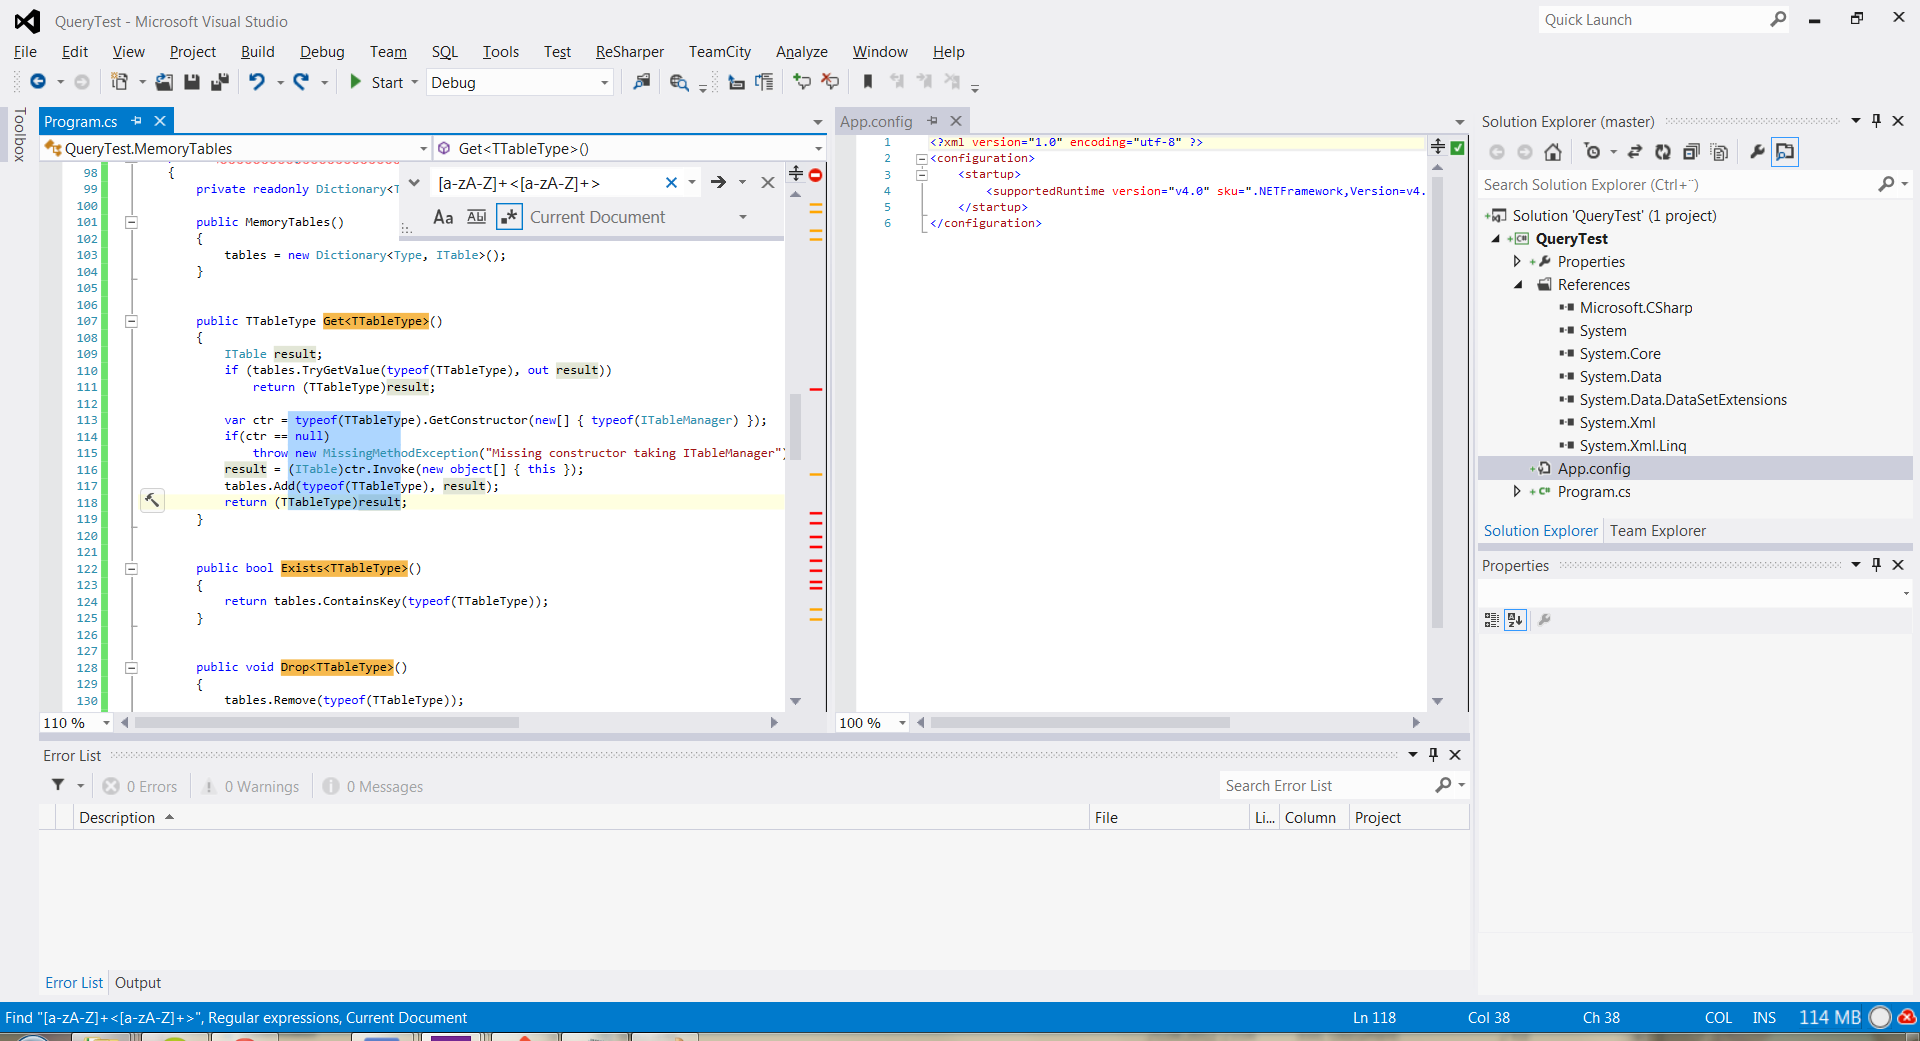The image size is (1920, 1041).
Task: Click the Search Solution Explorer field
Action: click(1678, 185)
